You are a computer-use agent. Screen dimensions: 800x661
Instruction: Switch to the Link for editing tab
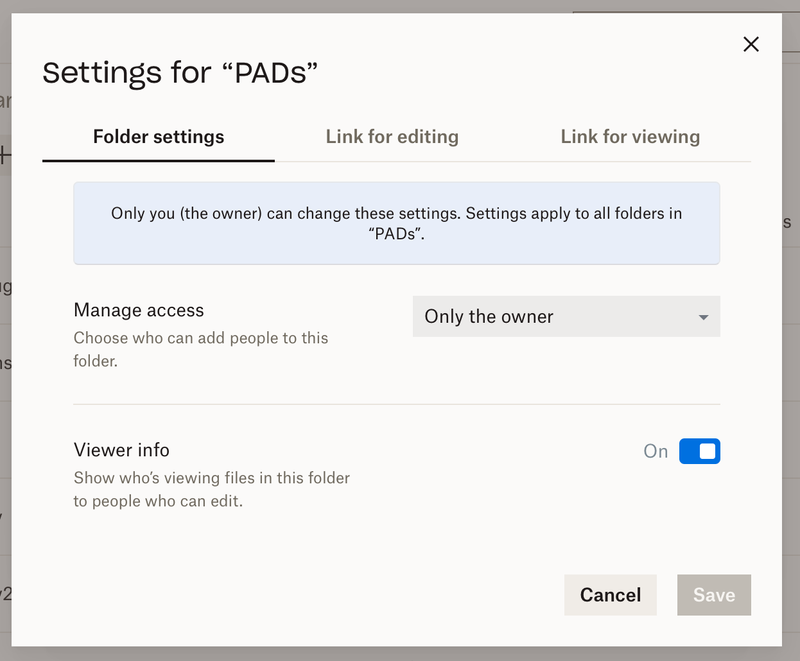392,137
